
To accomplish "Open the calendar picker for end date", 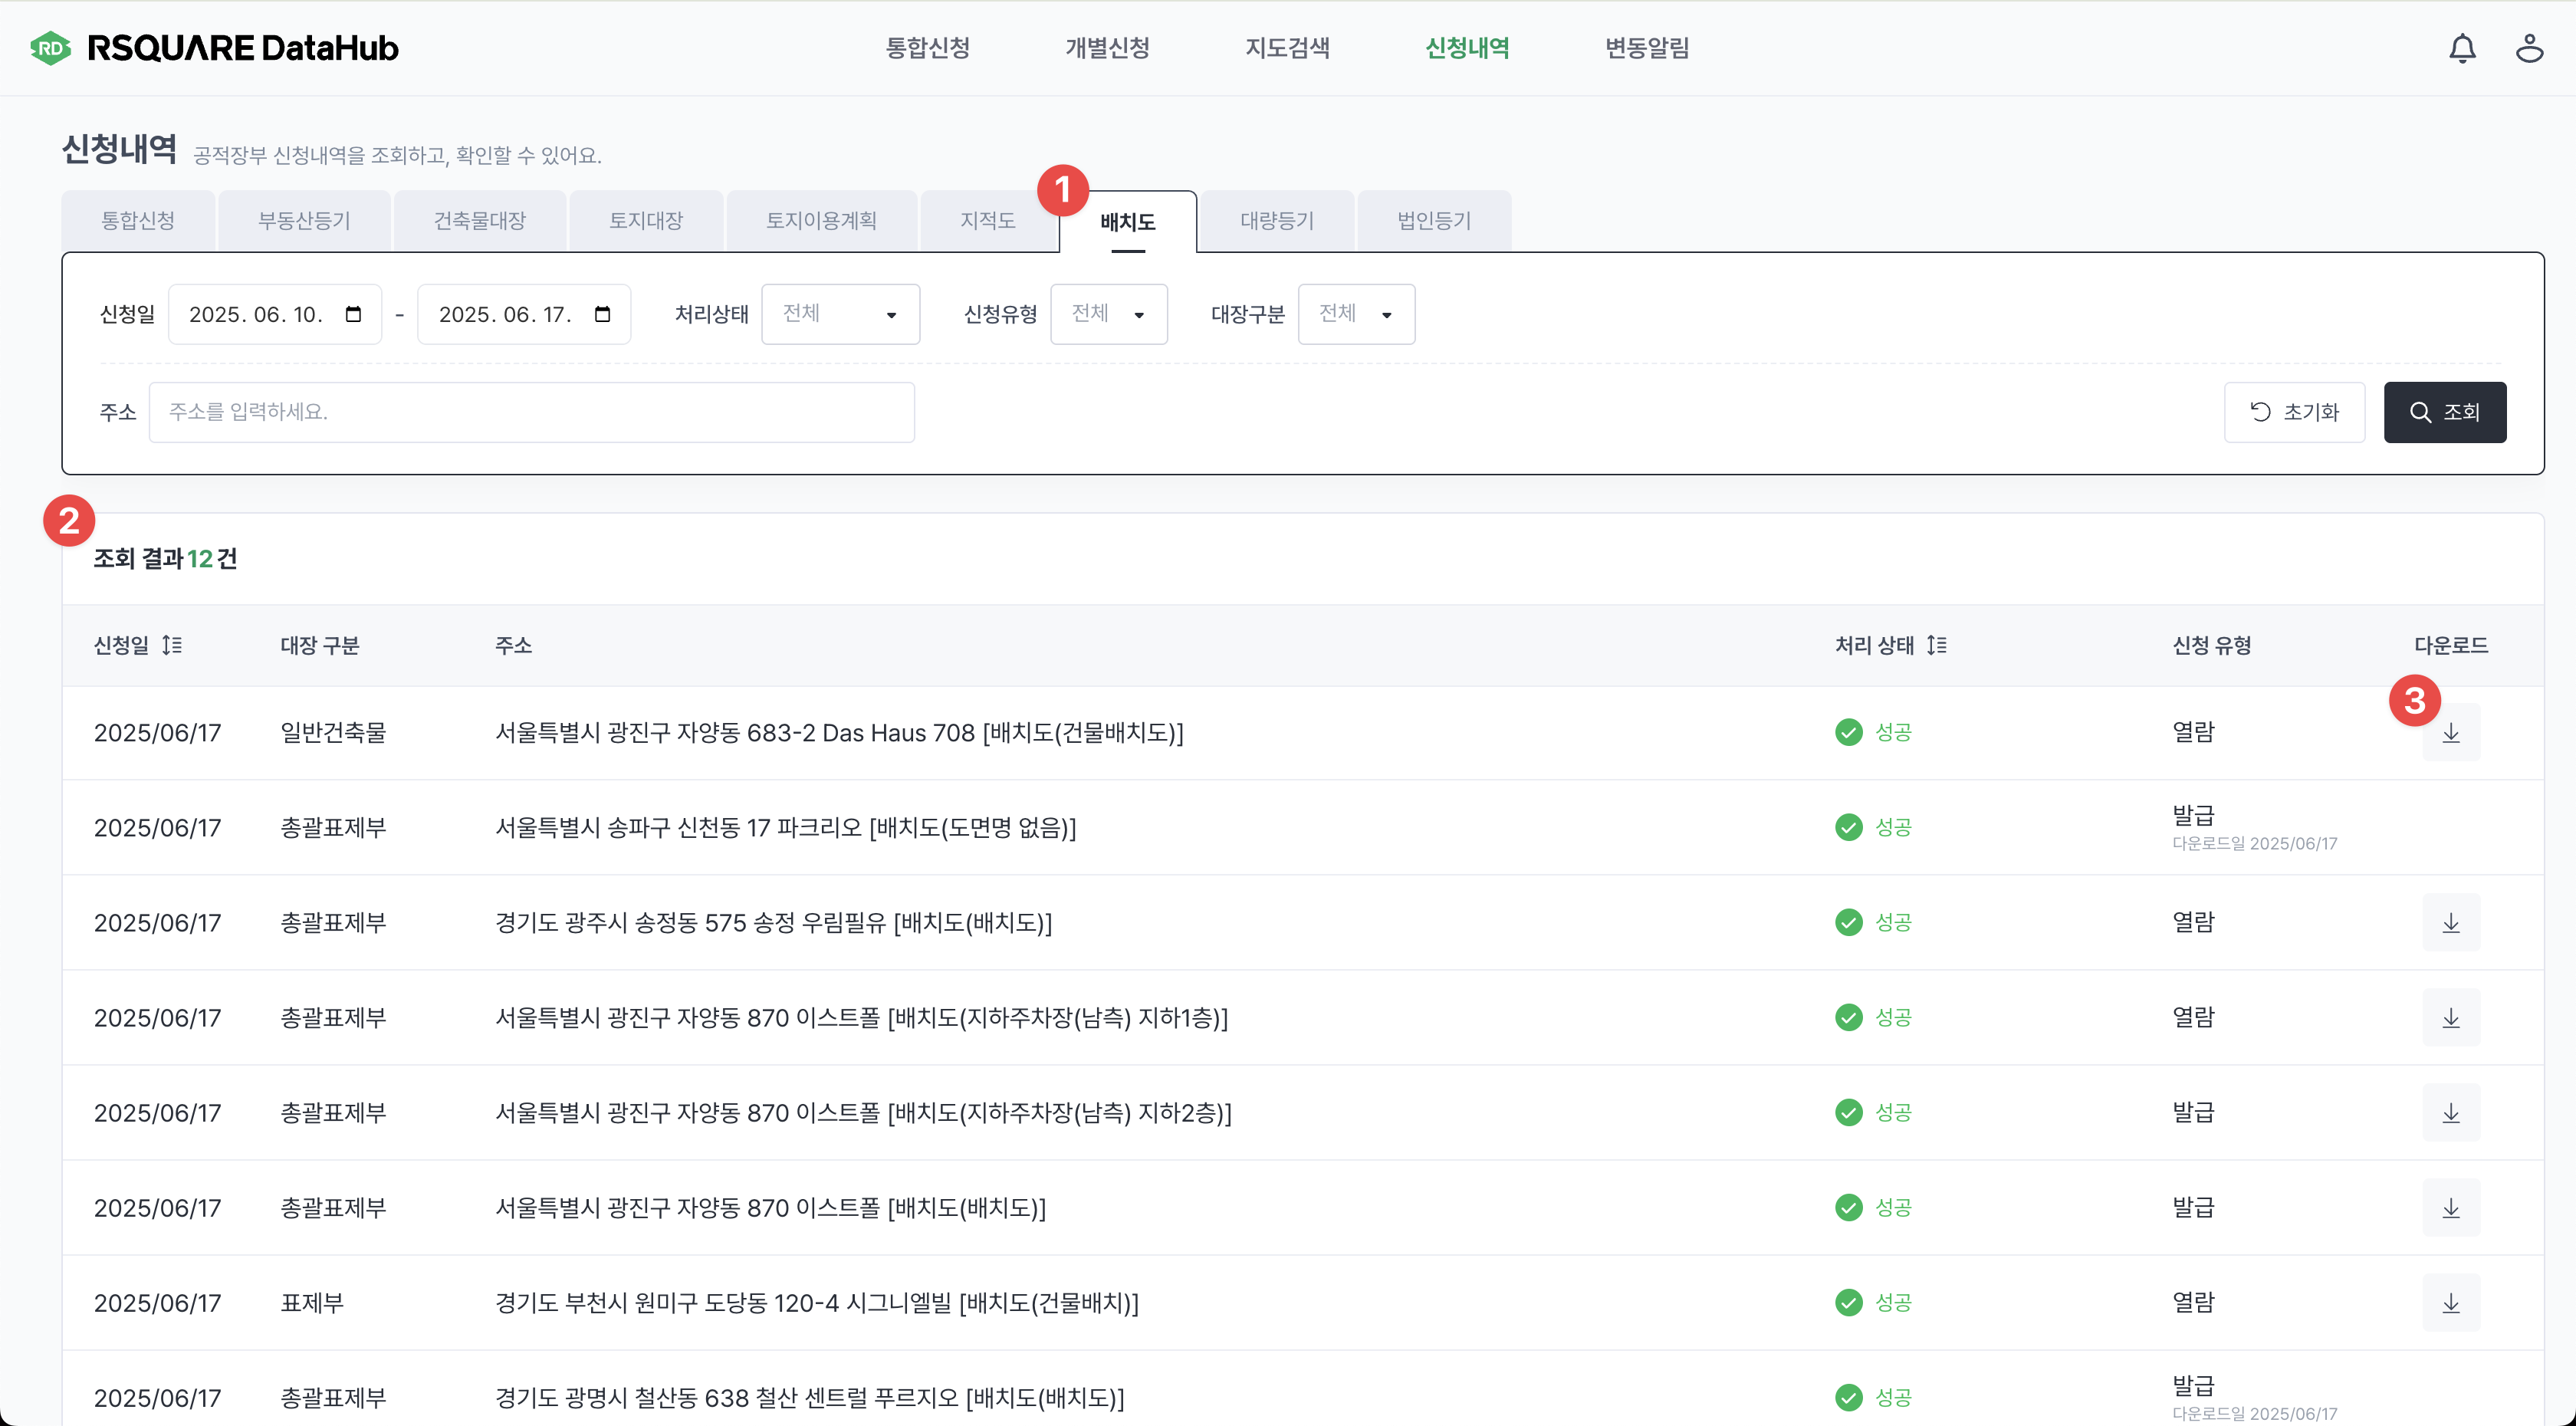I will (602, 314).
